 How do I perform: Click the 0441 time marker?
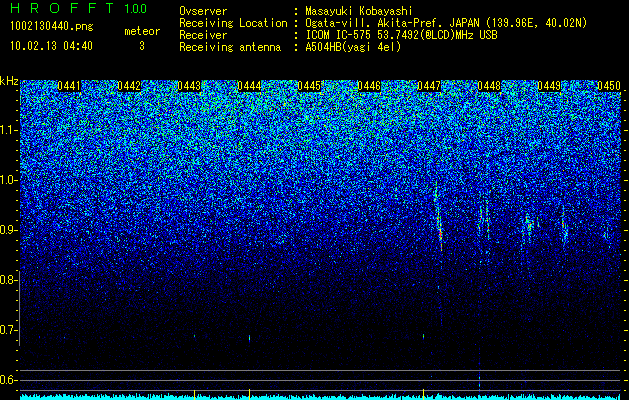pos(69,86)
